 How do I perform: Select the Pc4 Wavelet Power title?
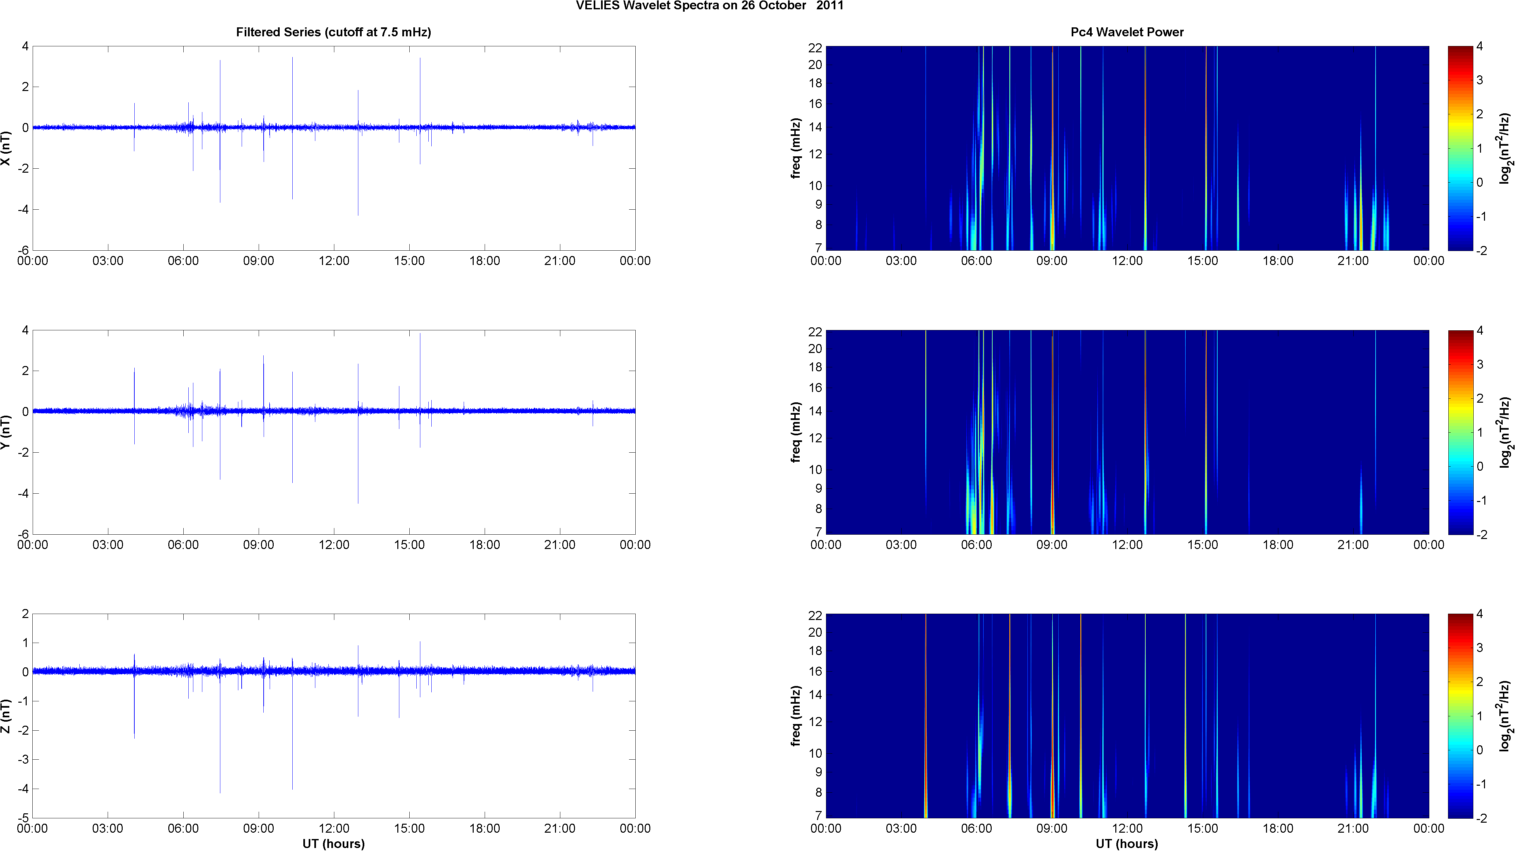pos(1126,32)
